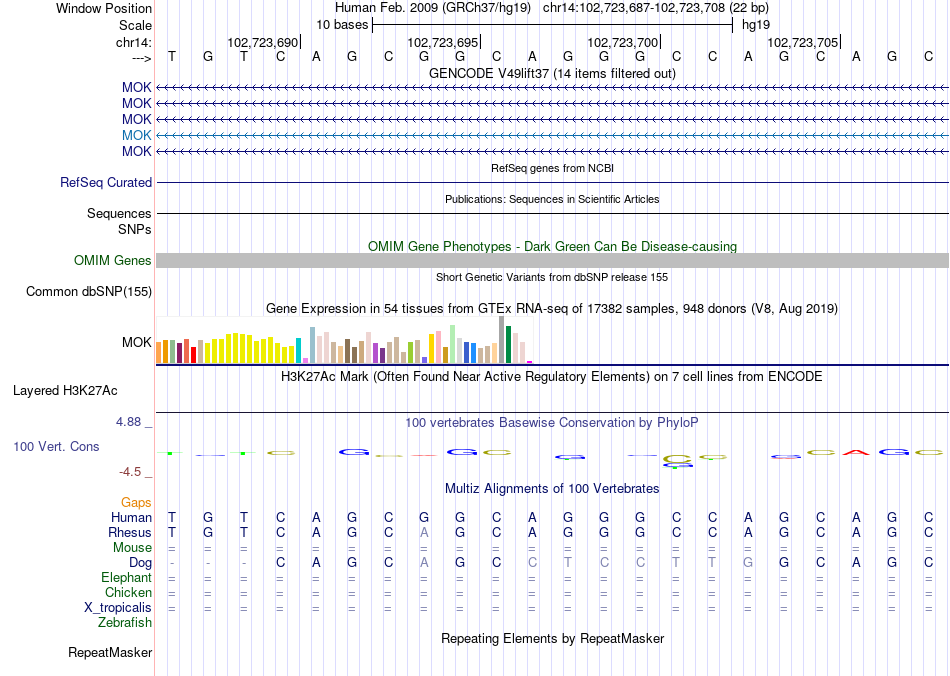The image size is (950, 676).
Task: Click the 102,723,690 ruler coordinate
Action: [263, 42]
